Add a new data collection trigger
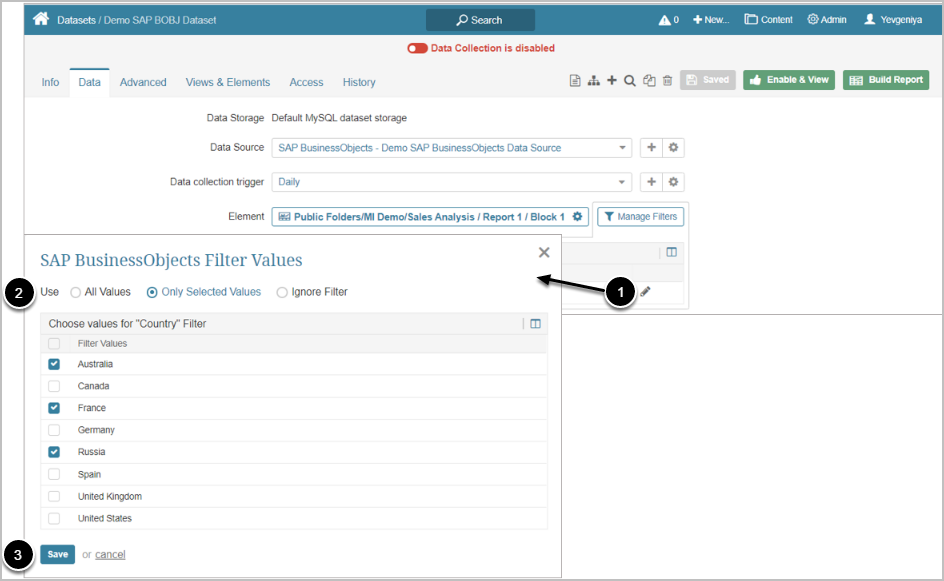 click(x=651, y=182)
